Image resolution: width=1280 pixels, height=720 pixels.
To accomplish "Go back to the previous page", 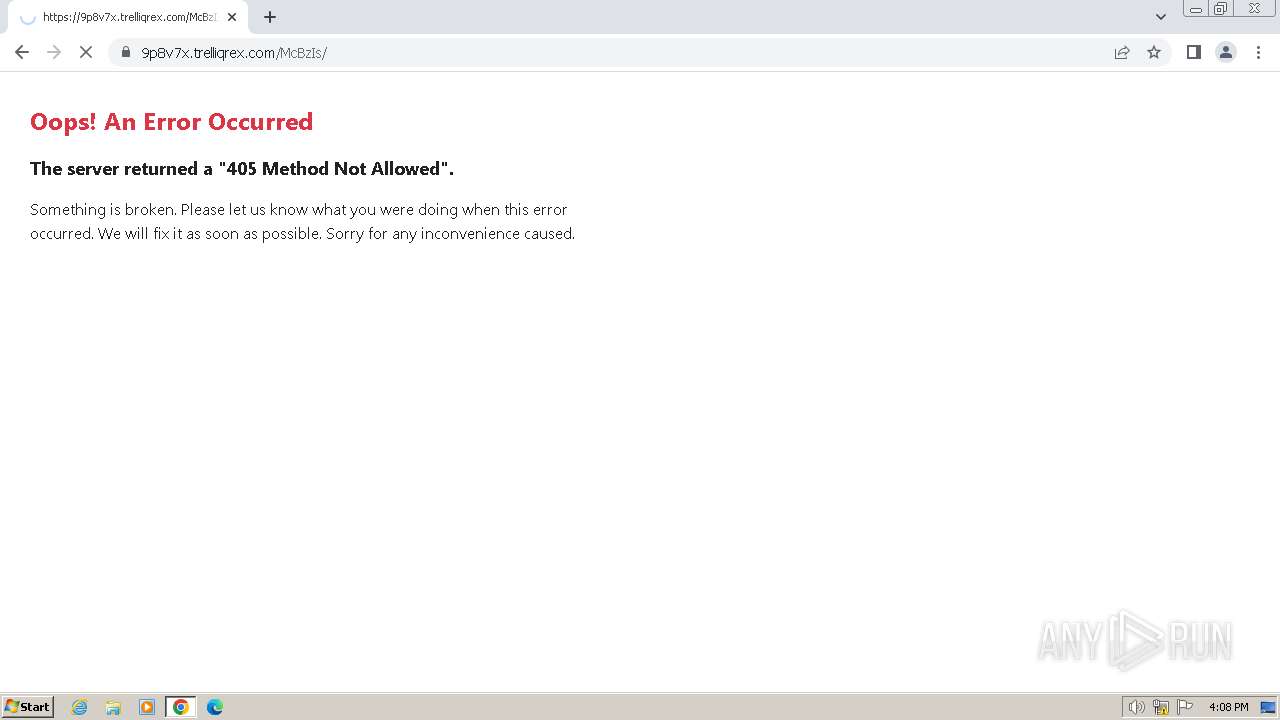I will [22, 52].
